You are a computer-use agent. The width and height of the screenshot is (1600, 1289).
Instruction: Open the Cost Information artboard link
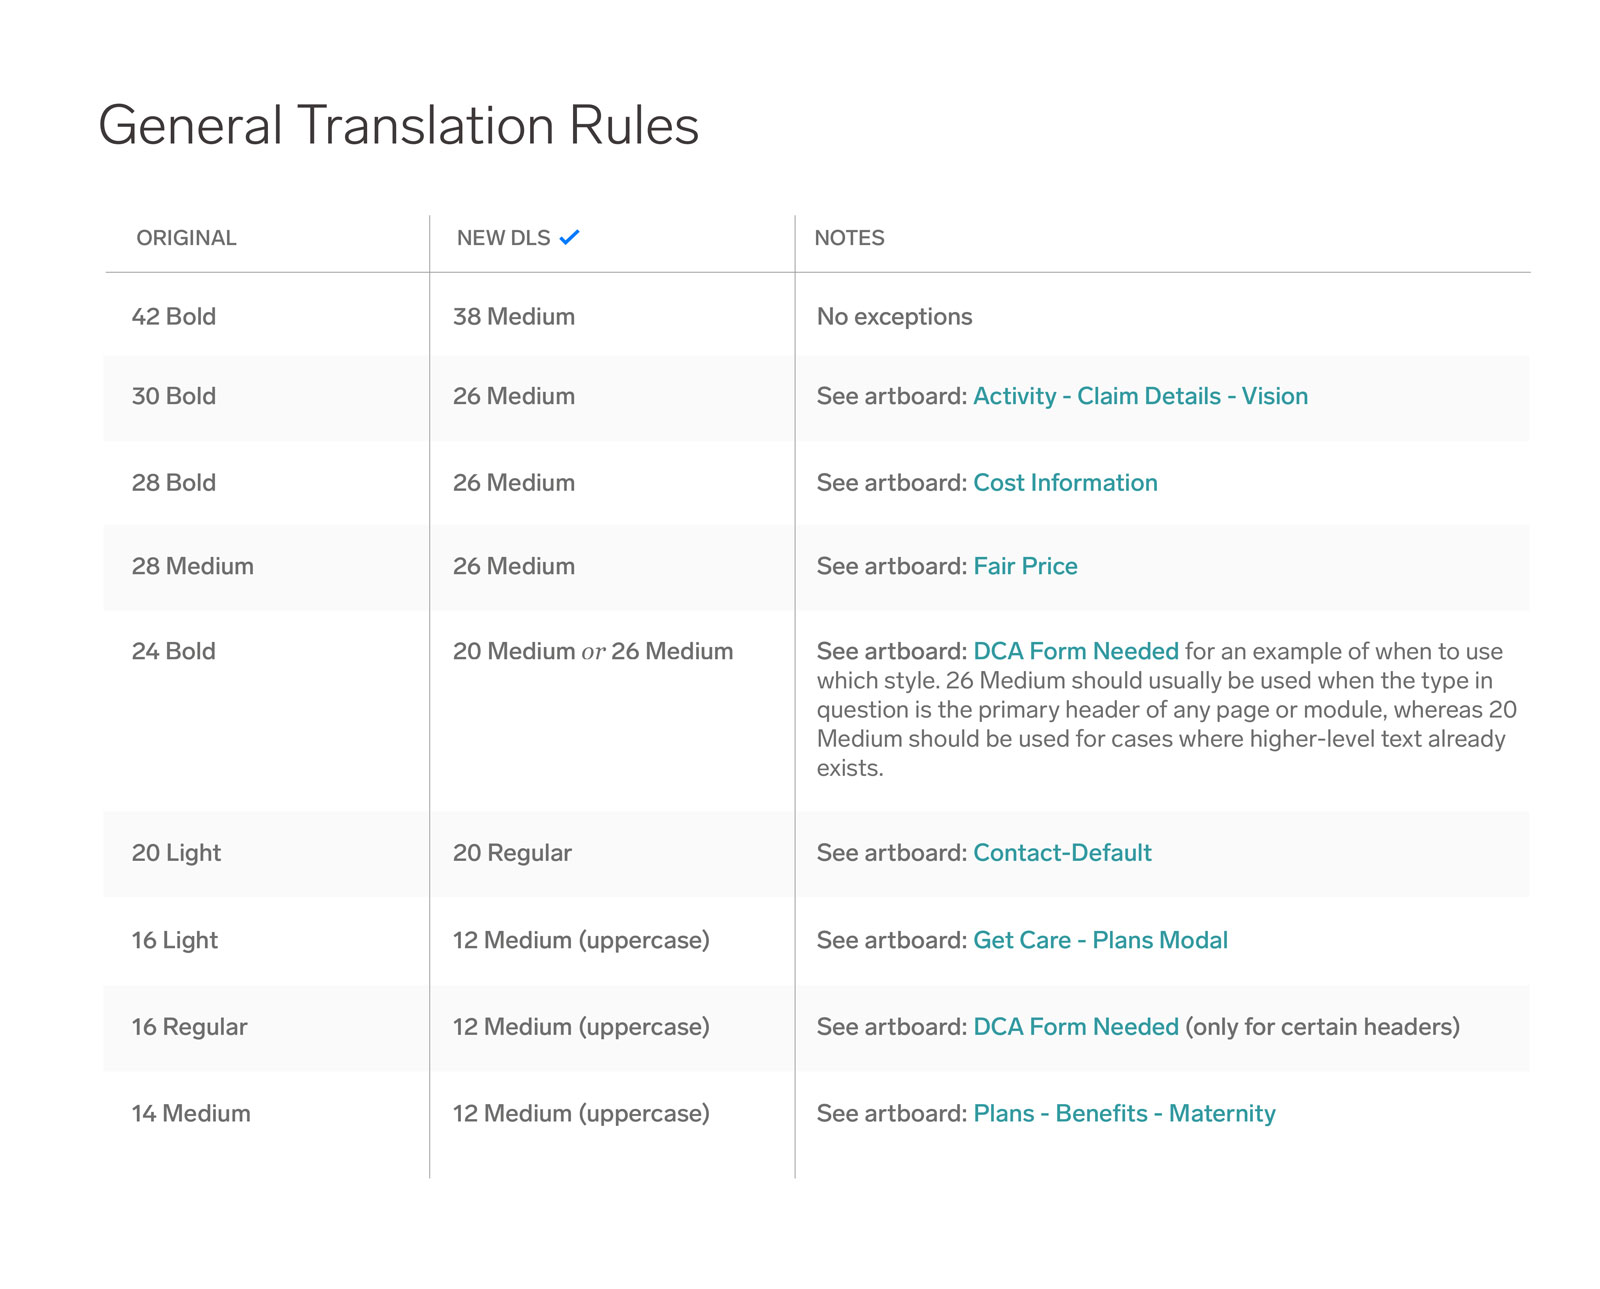tap(1065, 483)
